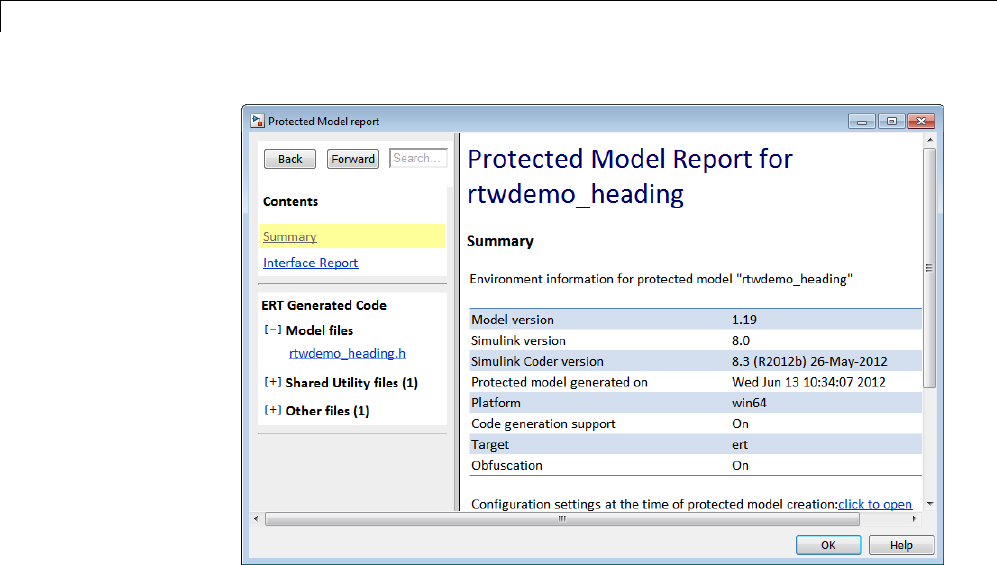Click the Code generation support label
This screenshot has height=565, width=997.
543,424
